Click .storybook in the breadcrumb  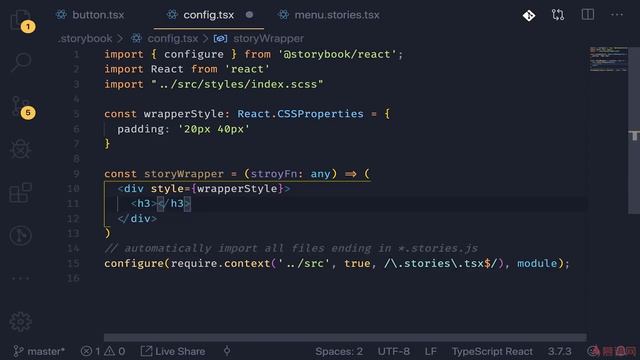pyautogui.click(x=85, y=38)
